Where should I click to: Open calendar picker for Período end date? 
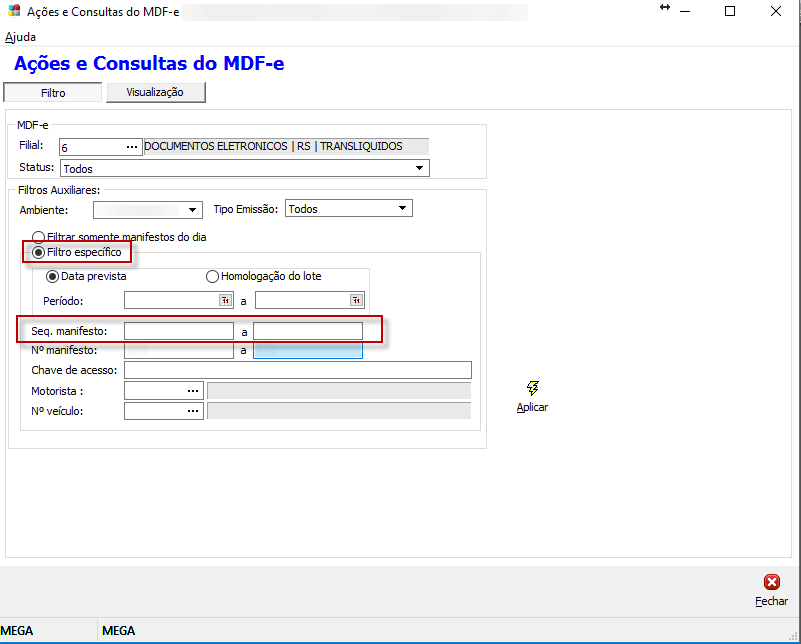coord(356,300)
